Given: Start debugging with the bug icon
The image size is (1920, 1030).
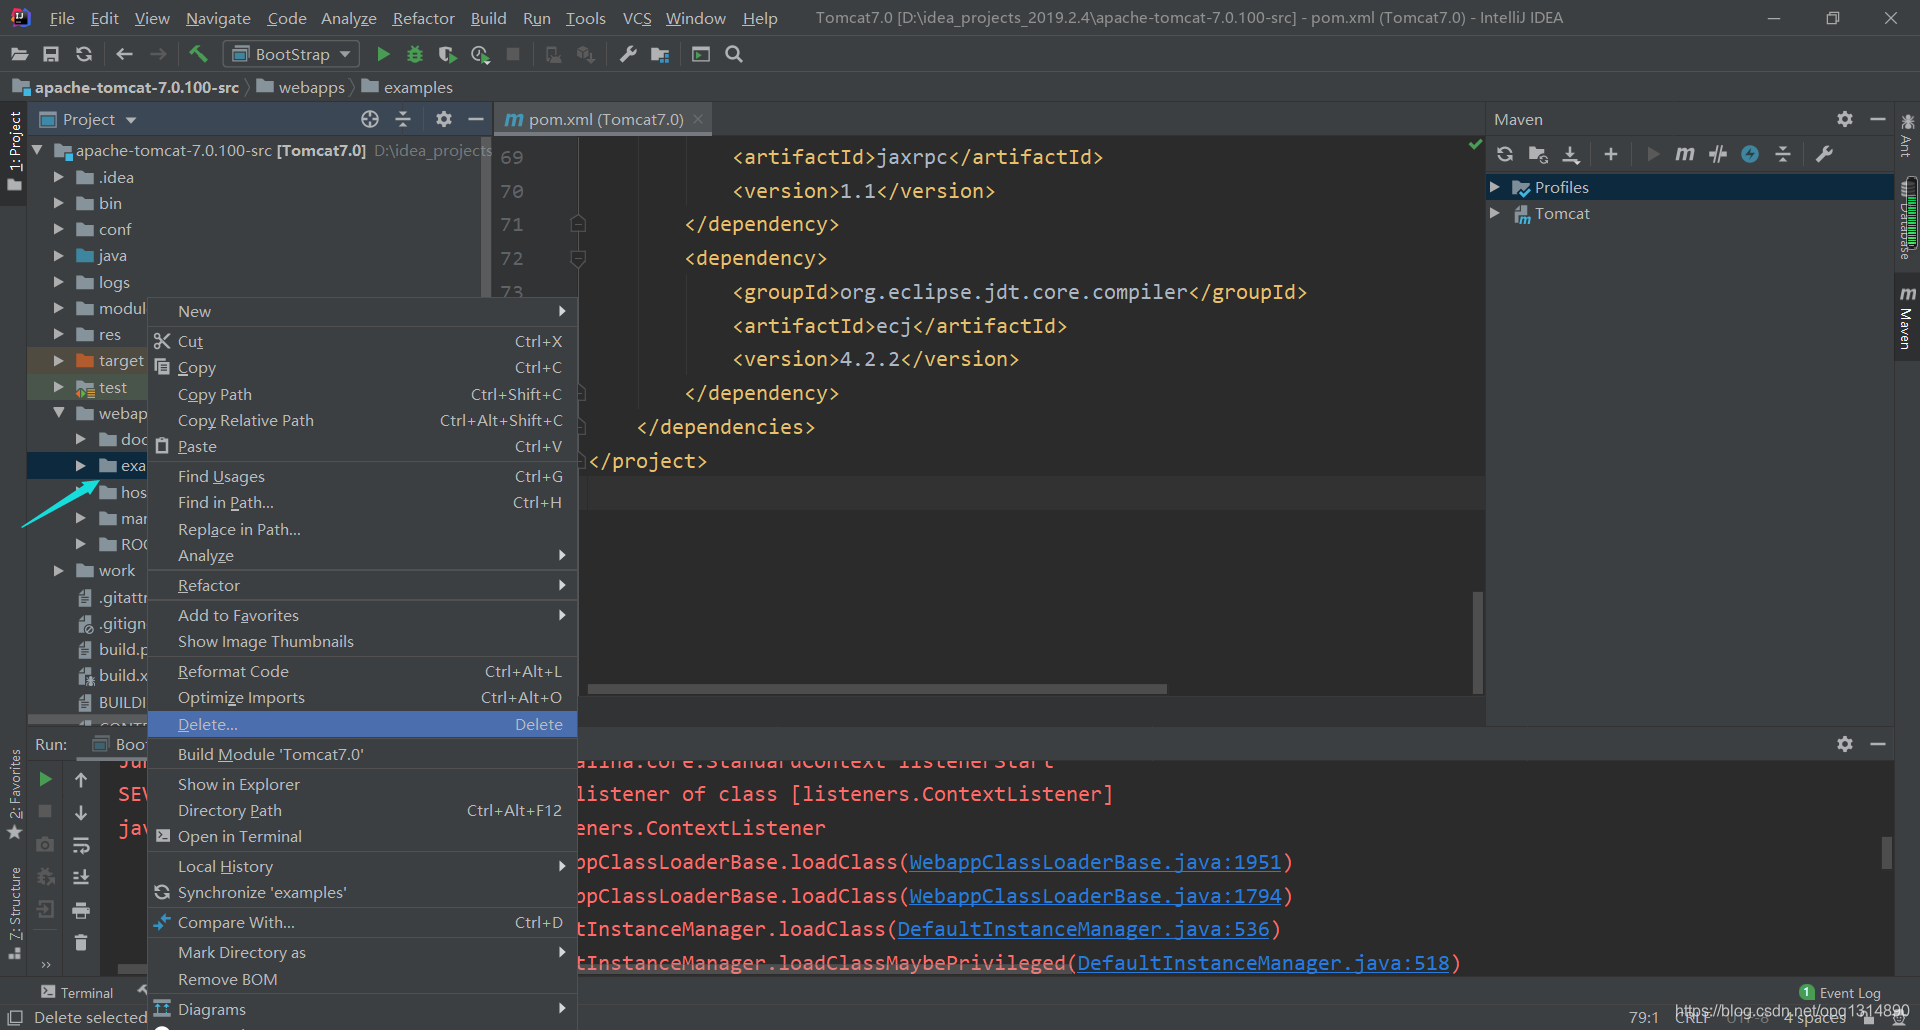Looking at the screenshot, I should point(415,54).
